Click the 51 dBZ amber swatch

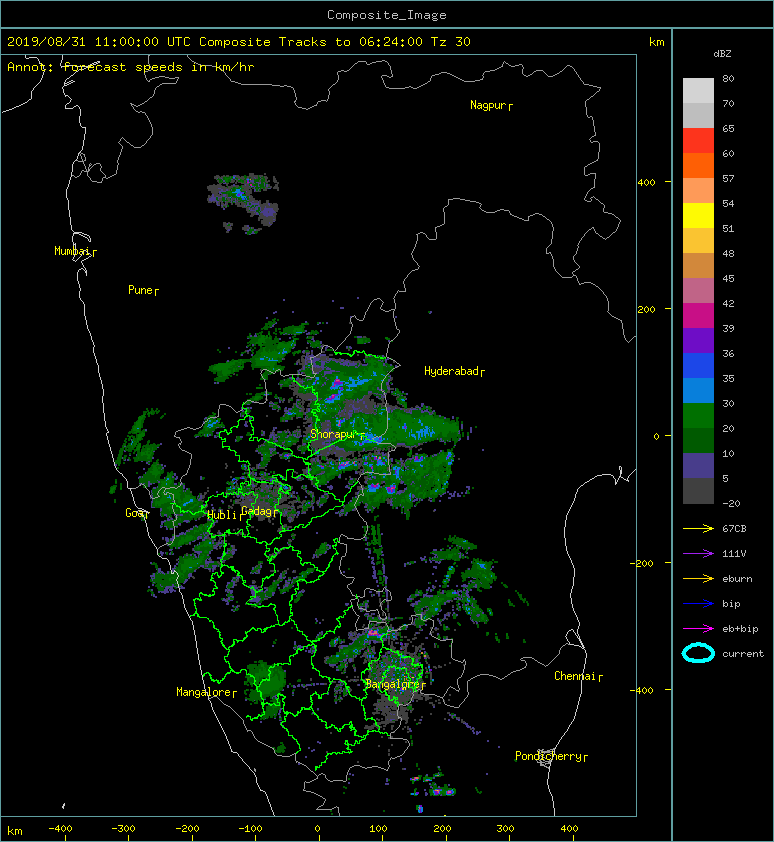click(x=698, y=241)
